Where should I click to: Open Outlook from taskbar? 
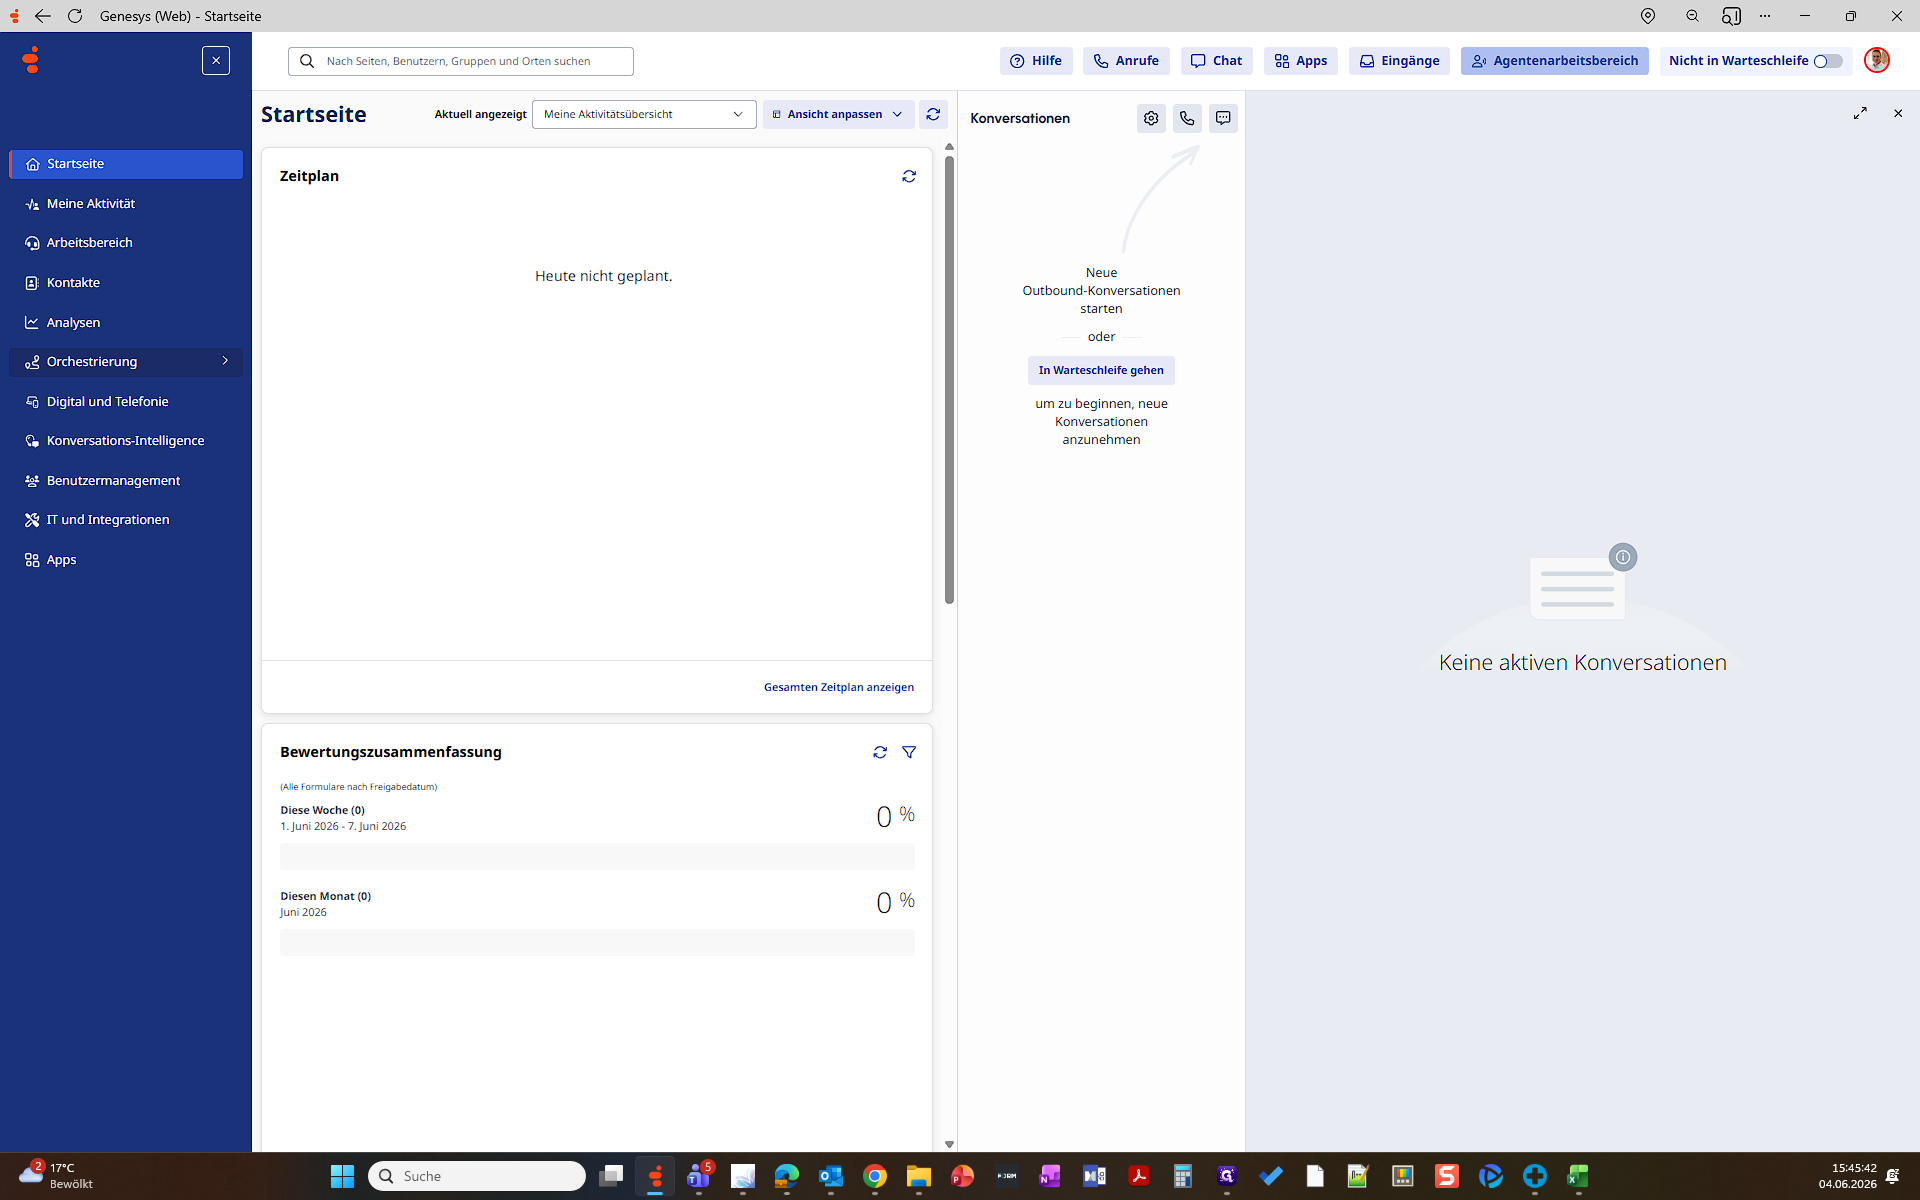click(x=831, y=1176)
